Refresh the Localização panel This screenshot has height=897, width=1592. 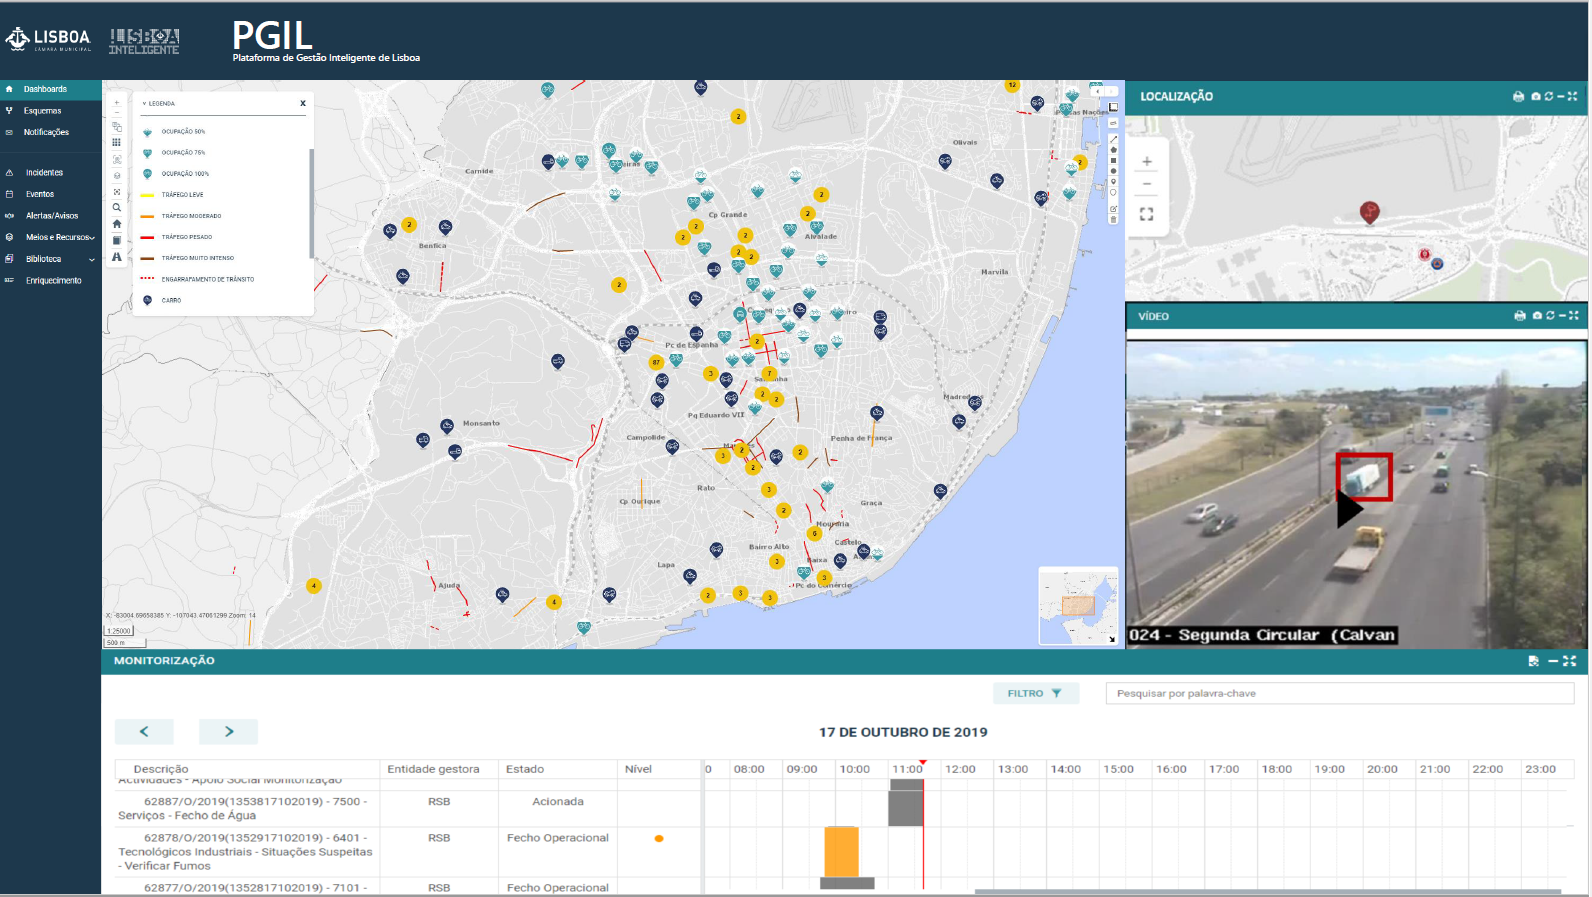coord(1549,97)
